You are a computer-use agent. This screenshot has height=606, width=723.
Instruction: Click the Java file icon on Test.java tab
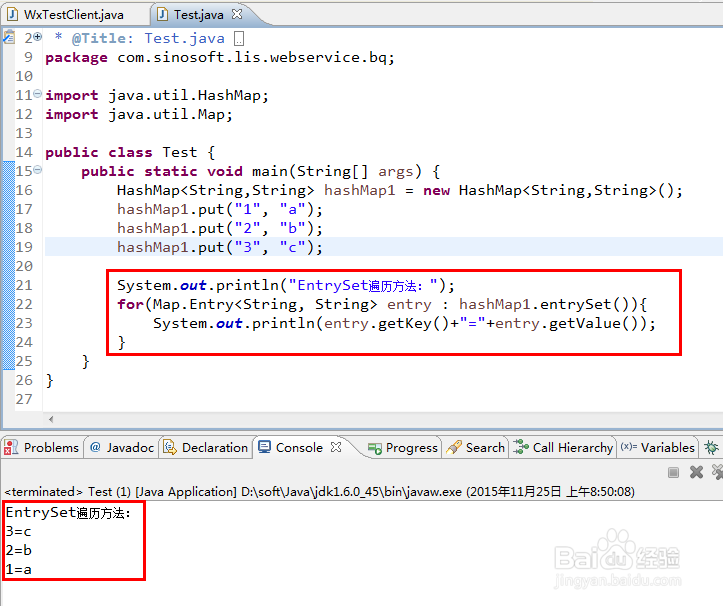click(x=162, y=15)
